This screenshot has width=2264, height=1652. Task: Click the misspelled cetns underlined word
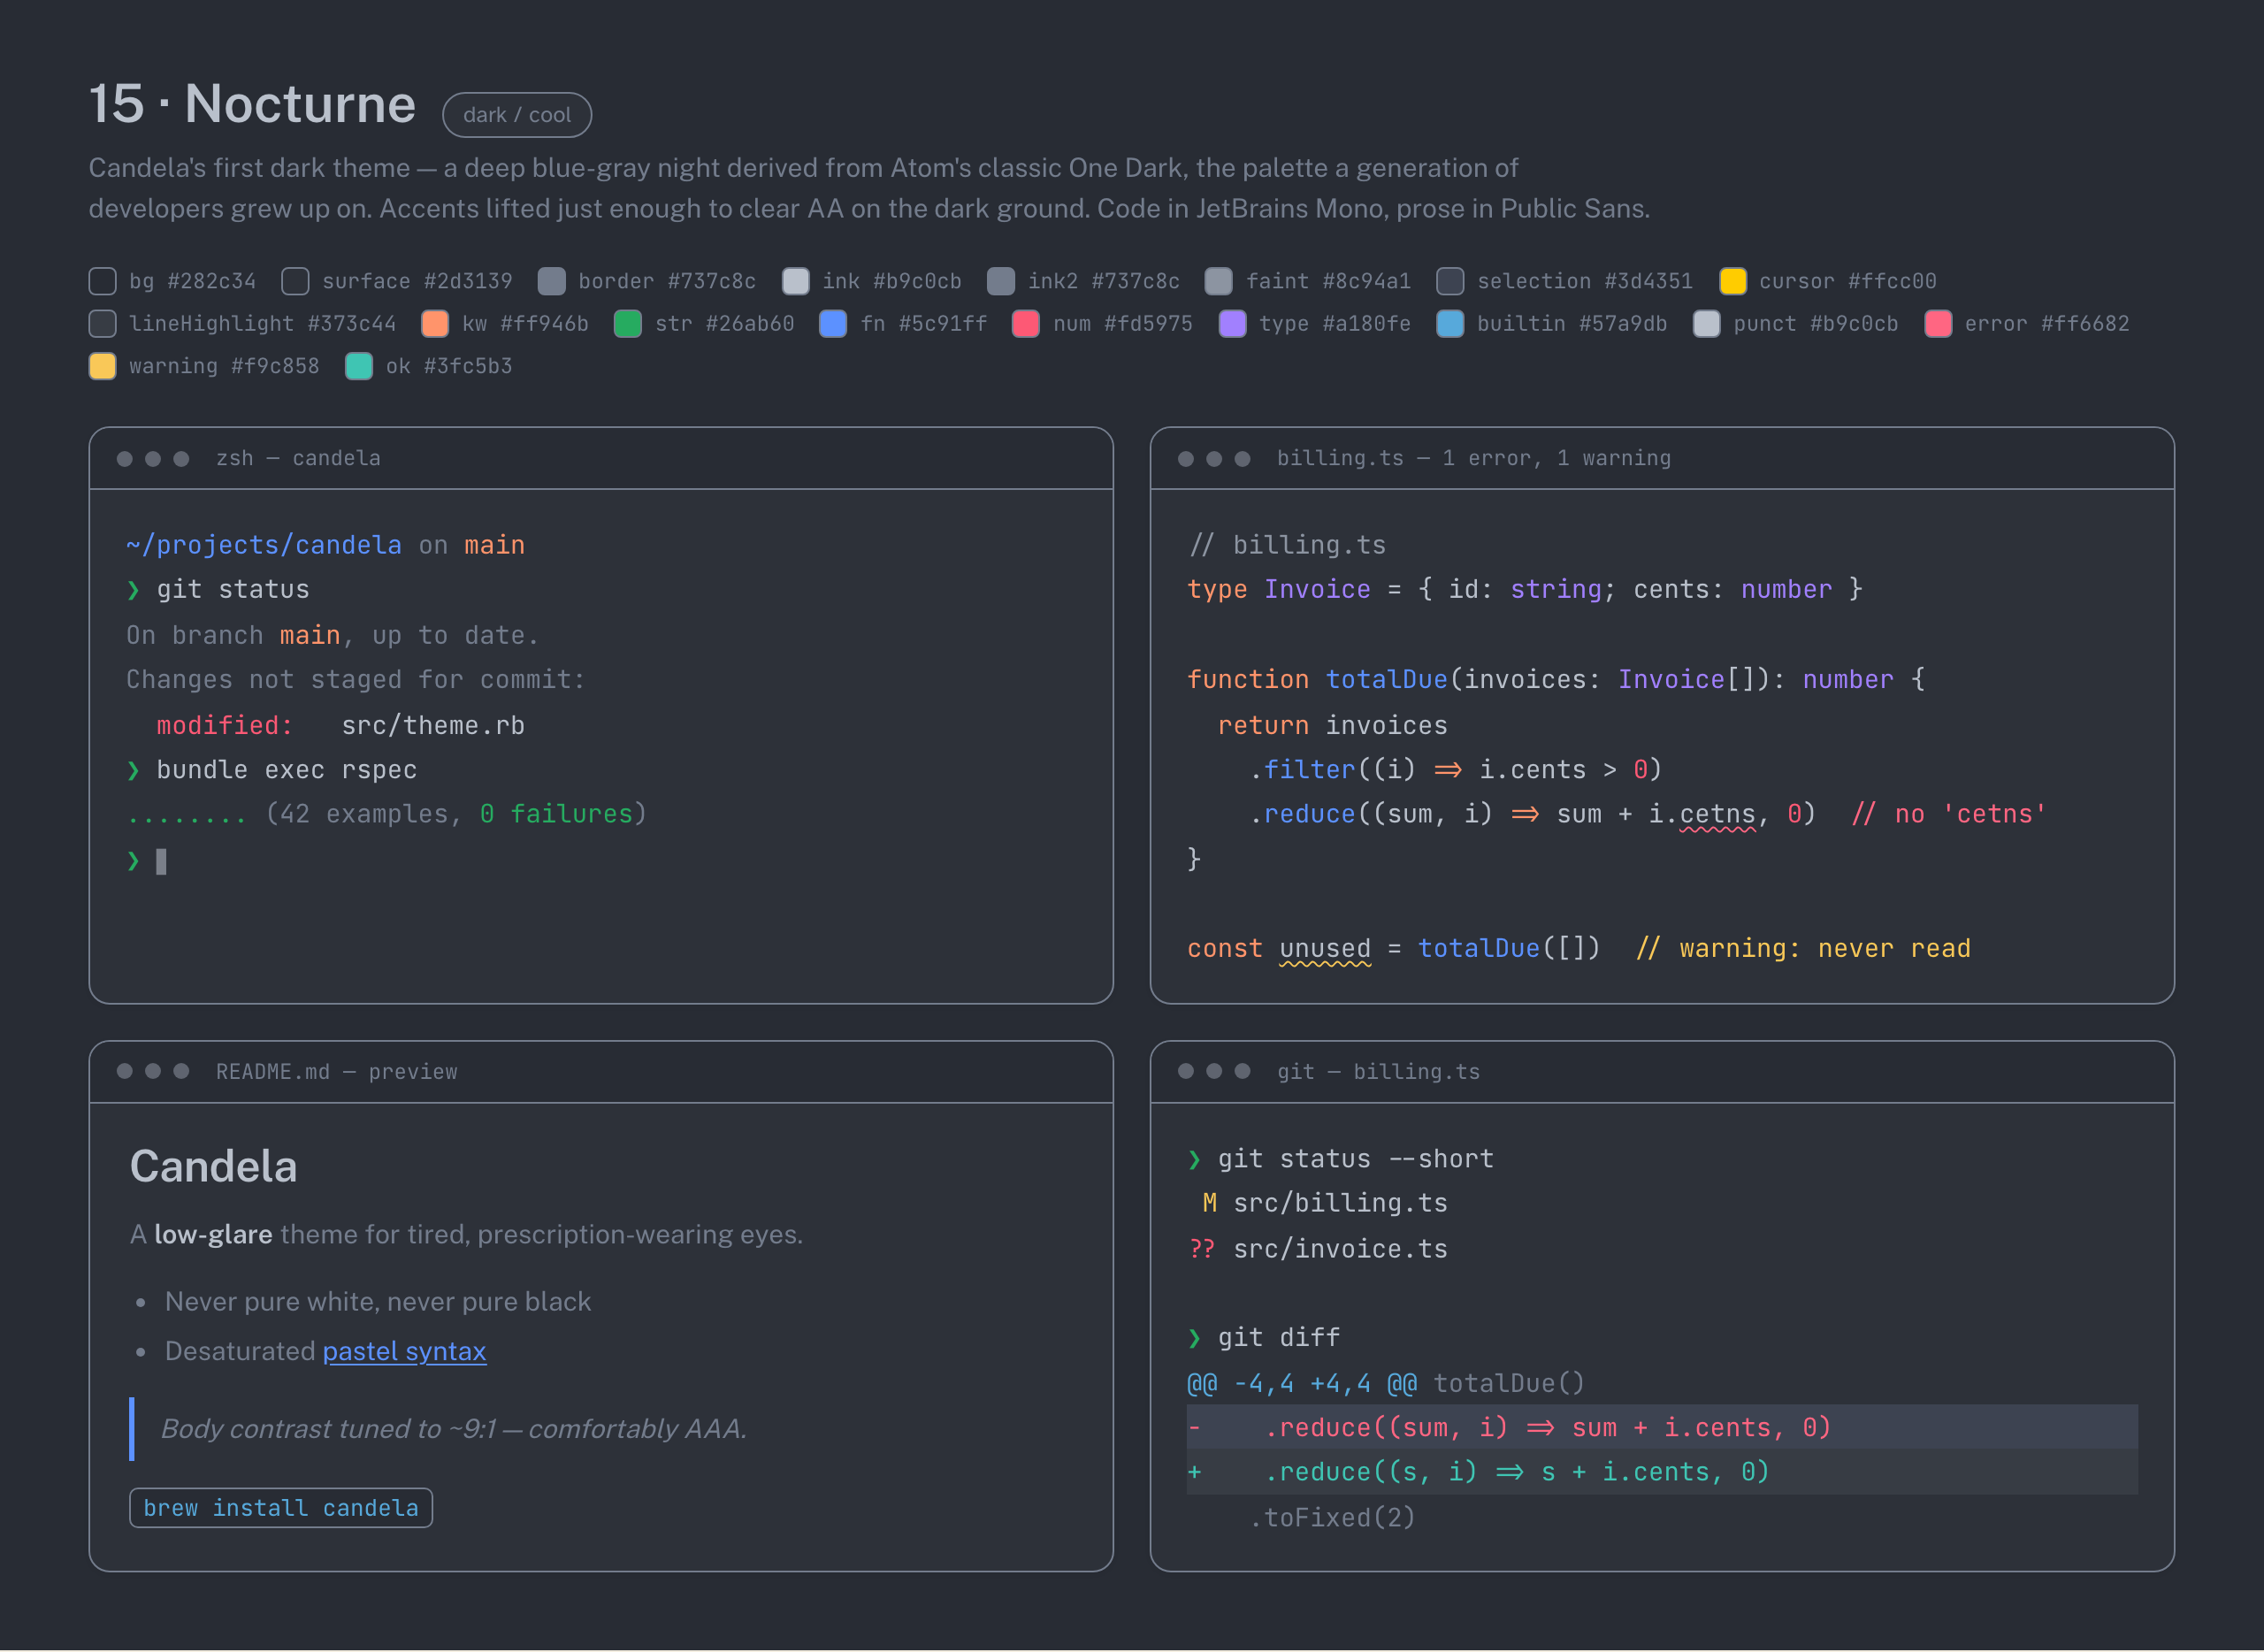[1717, 815]
